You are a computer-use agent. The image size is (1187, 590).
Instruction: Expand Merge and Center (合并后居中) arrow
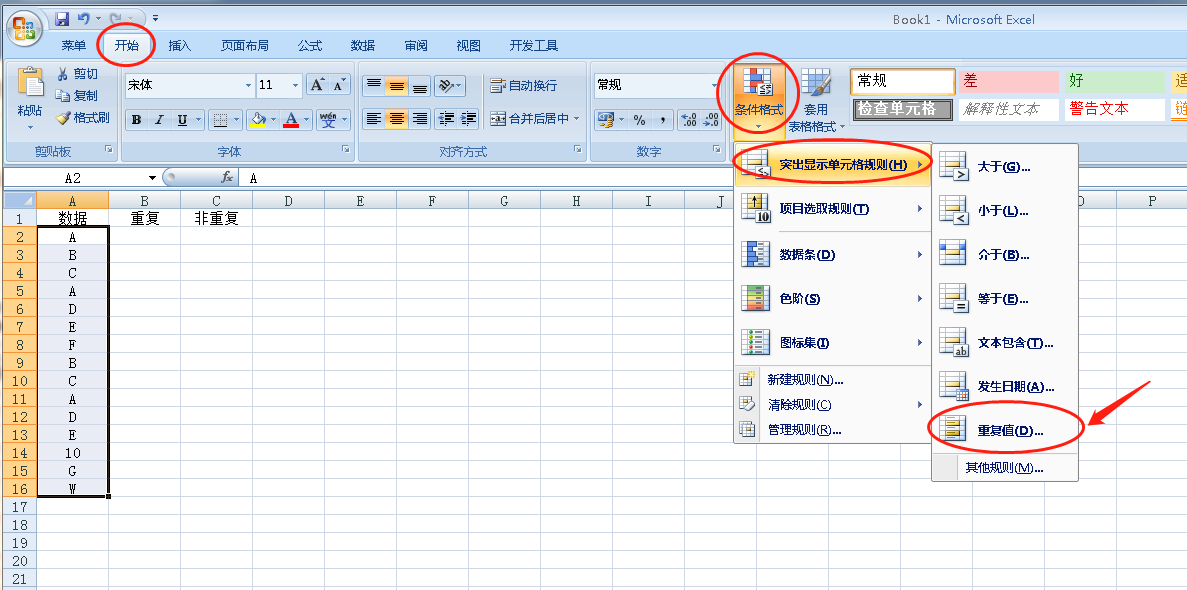(576, 119)
